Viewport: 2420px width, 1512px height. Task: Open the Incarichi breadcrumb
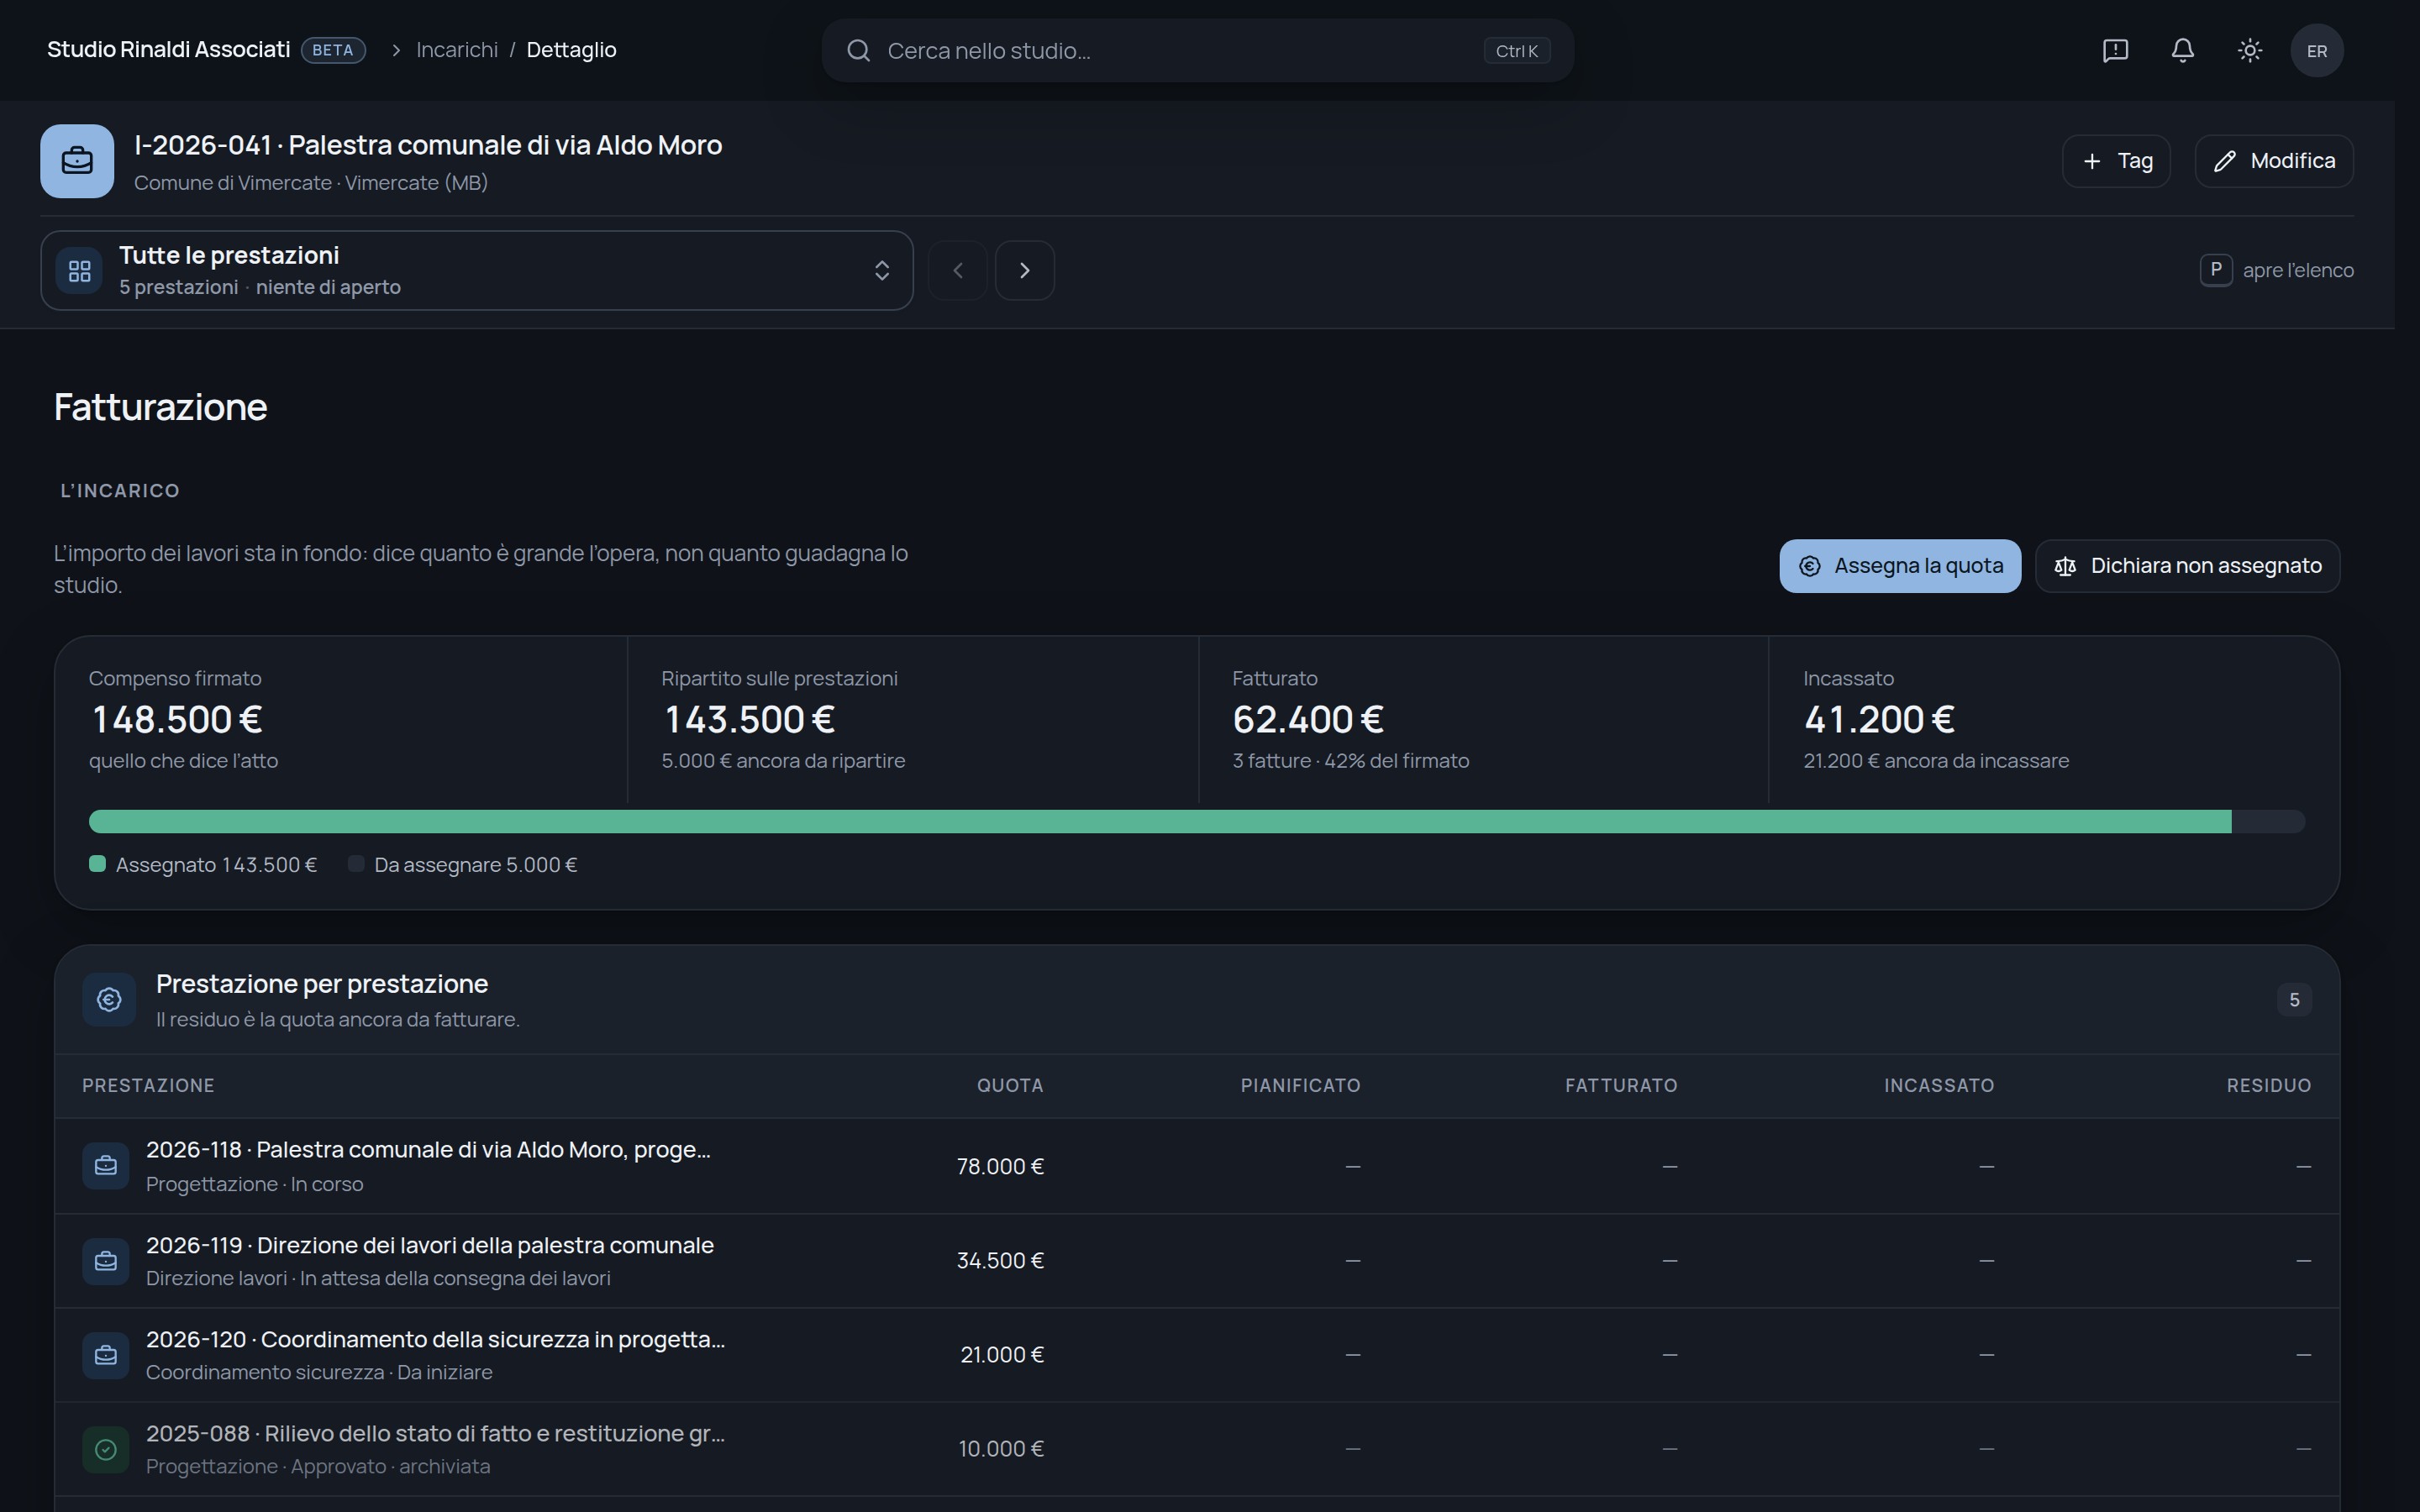pos(457,50)
